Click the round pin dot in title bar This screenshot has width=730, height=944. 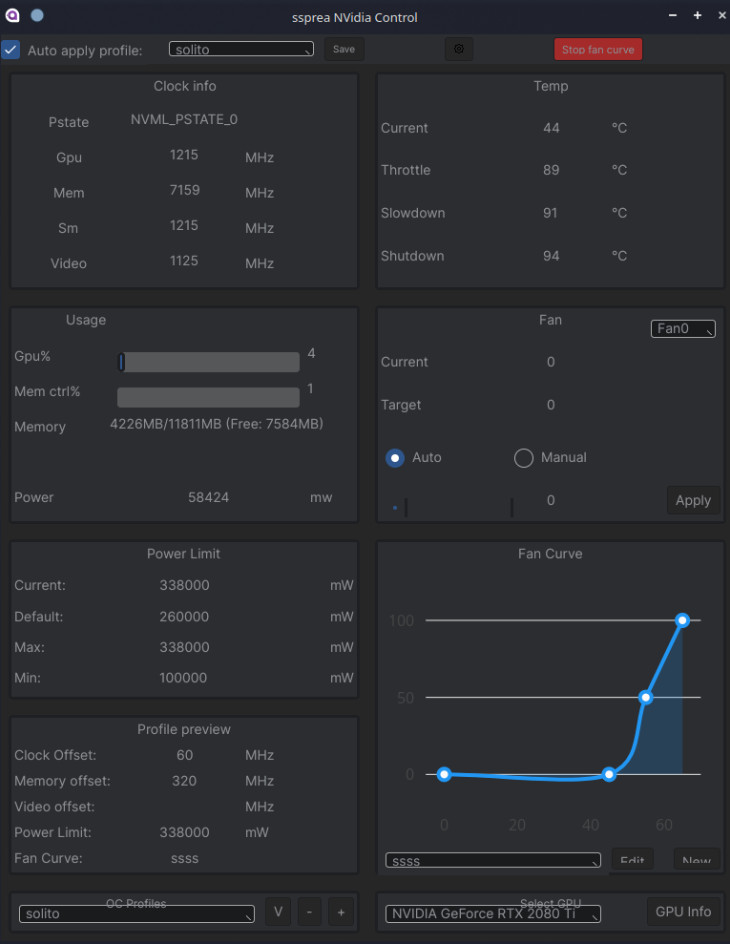click(x=37, y=16)
